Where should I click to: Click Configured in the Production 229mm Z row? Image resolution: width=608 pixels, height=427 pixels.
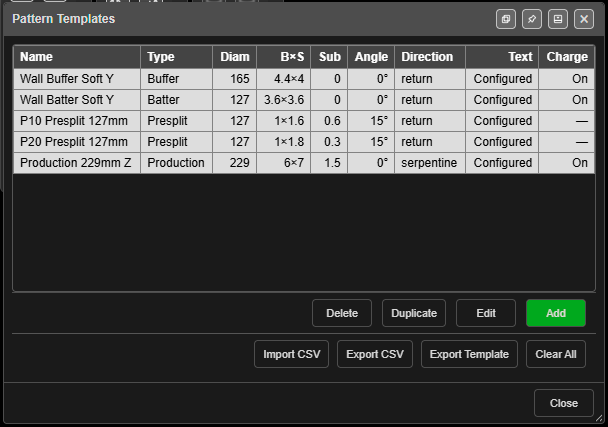click(x=502, y=163)
